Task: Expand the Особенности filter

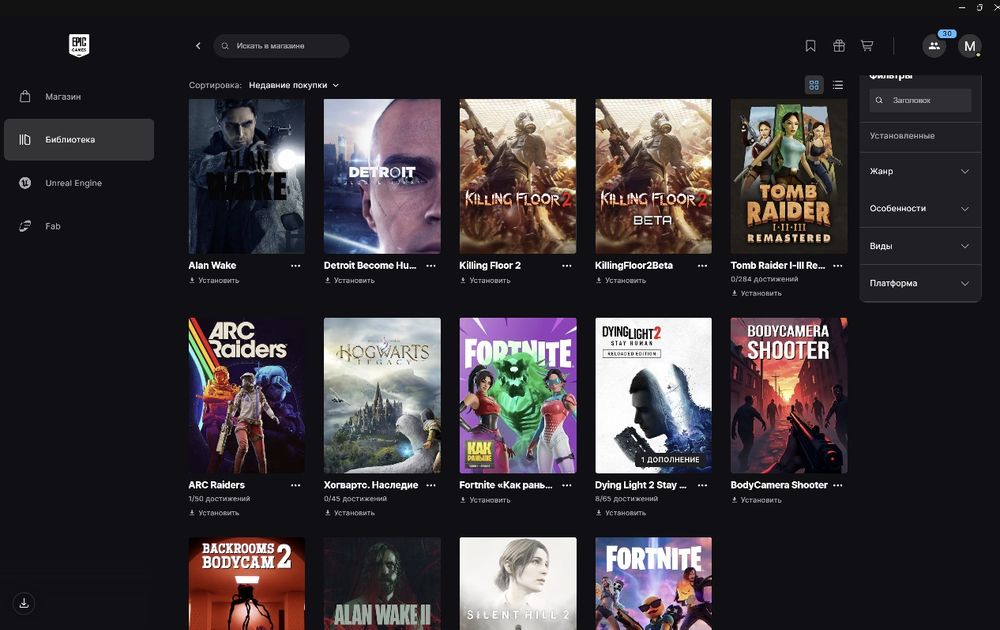Action: (x=920, y=209)
